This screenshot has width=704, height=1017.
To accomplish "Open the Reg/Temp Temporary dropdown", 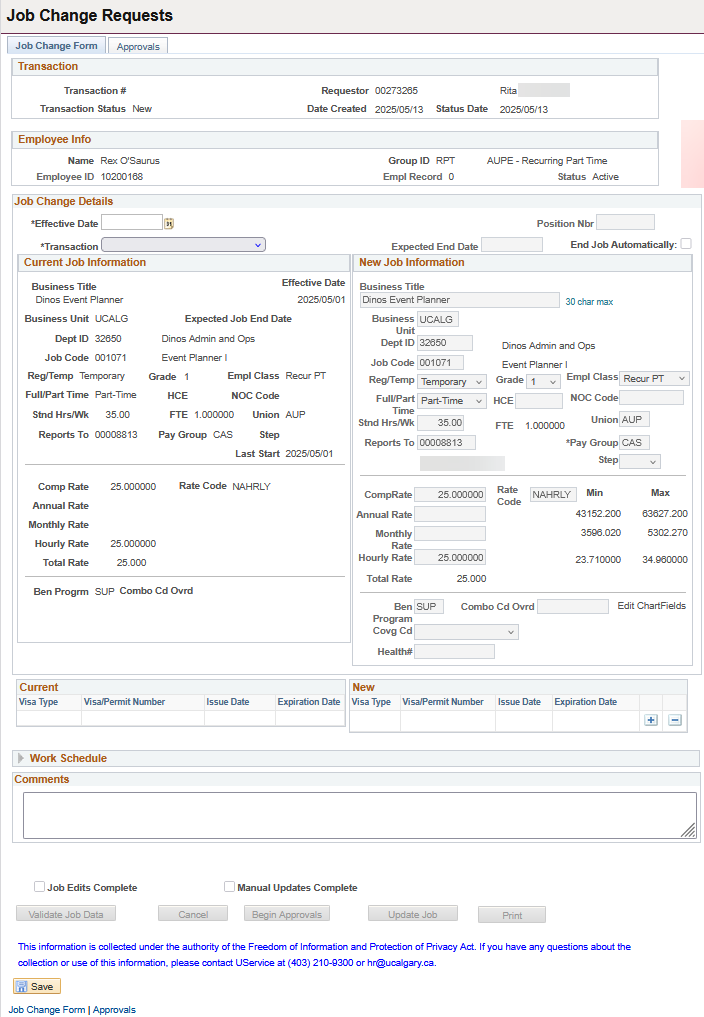I will (x=451, y=381).
